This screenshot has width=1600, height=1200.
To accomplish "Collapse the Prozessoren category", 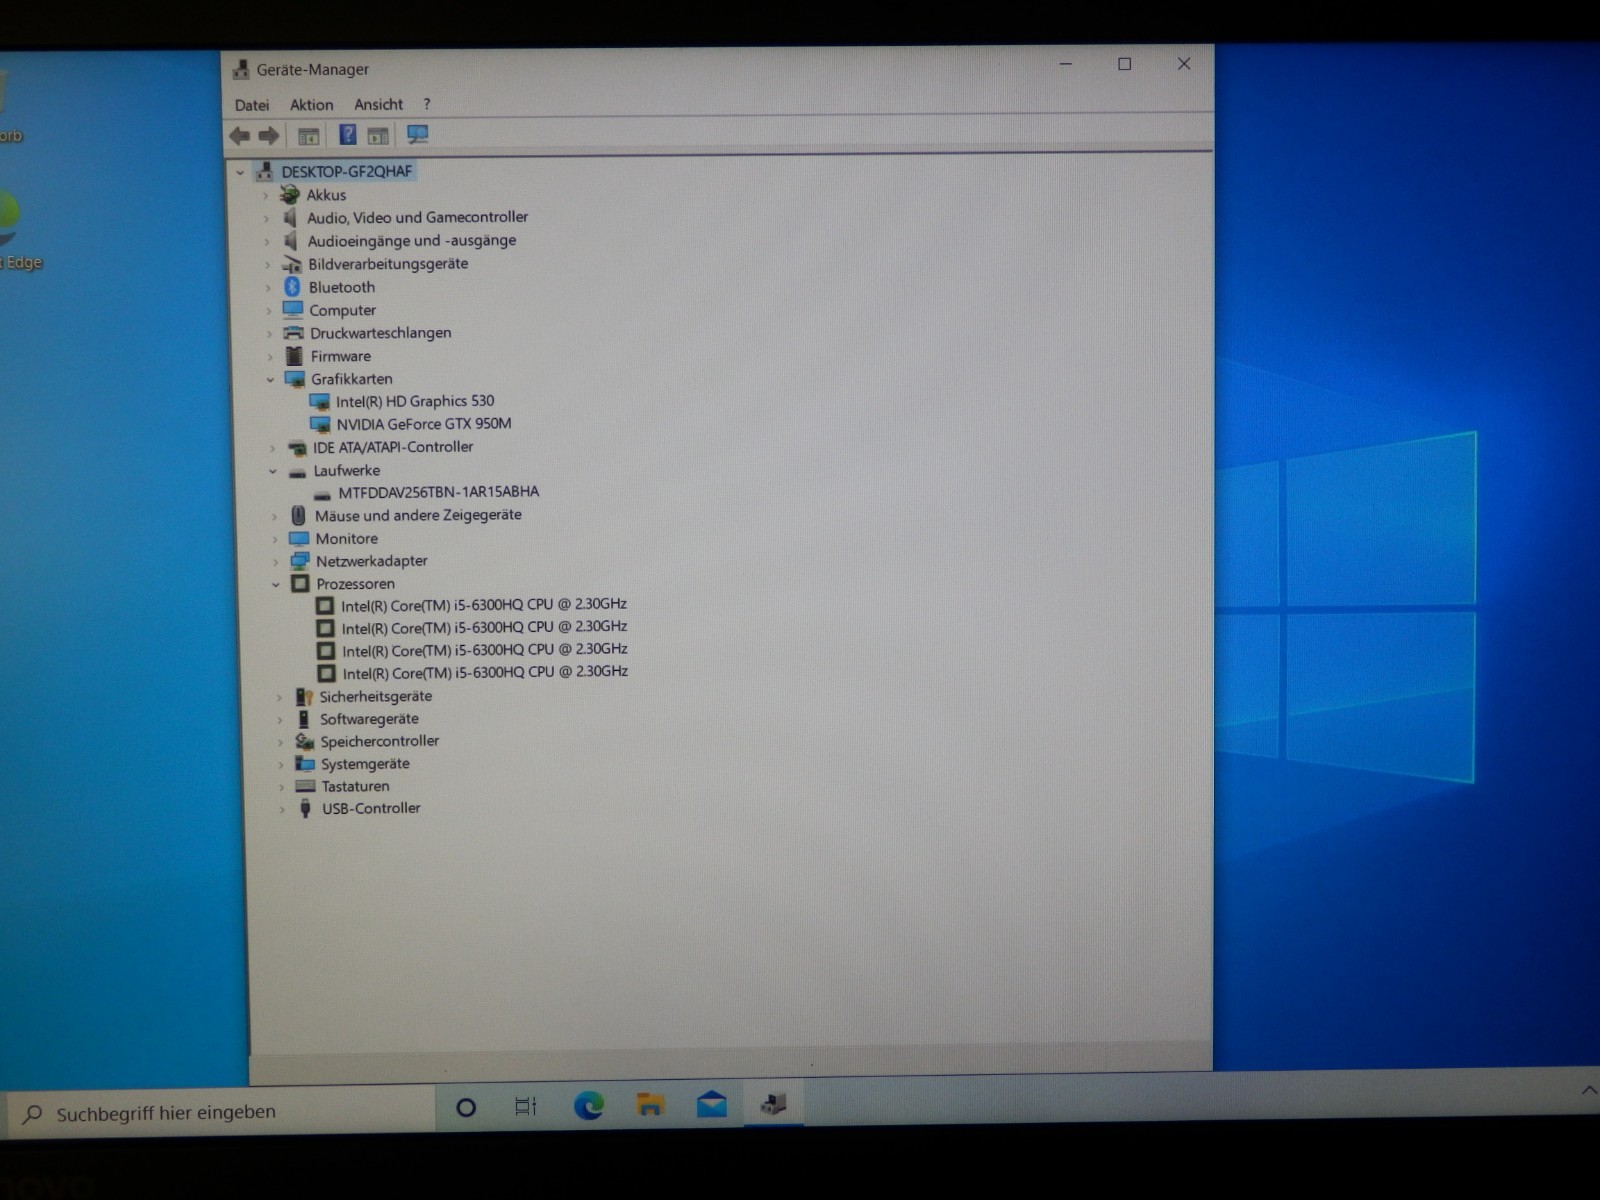I will [x=275, y=584].
